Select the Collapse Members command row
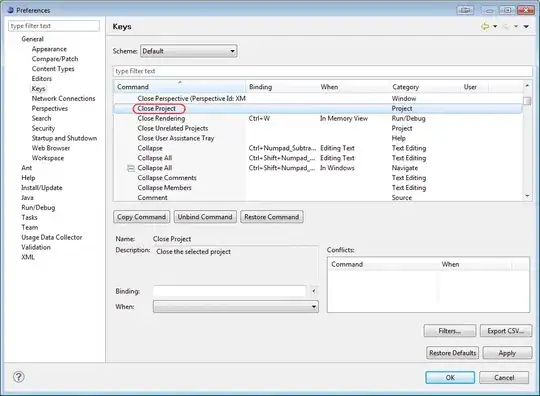The height and width of the screenshot is (396, 540). pyautogui.click(x=318, y=188)
